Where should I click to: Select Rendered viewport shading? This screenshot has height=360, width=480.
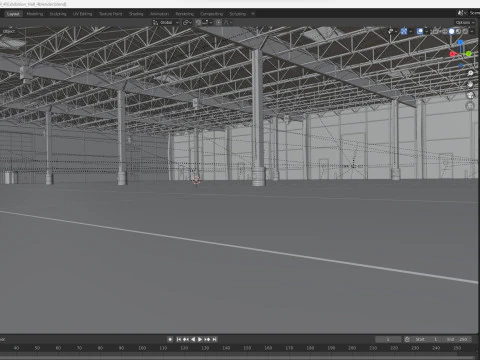coord(465,31)
